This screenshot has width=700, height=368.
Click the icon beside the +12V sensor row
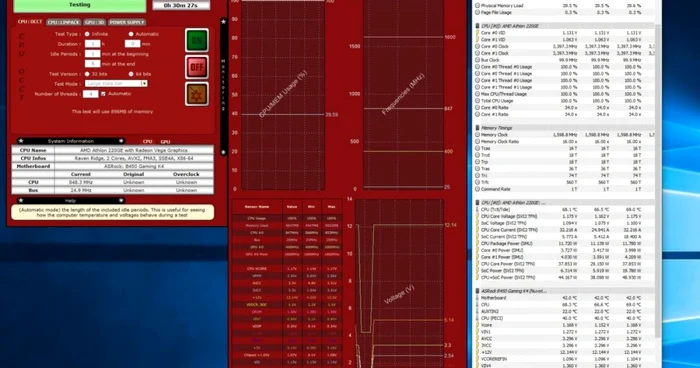pyautogui.click(x=477, y=352)
